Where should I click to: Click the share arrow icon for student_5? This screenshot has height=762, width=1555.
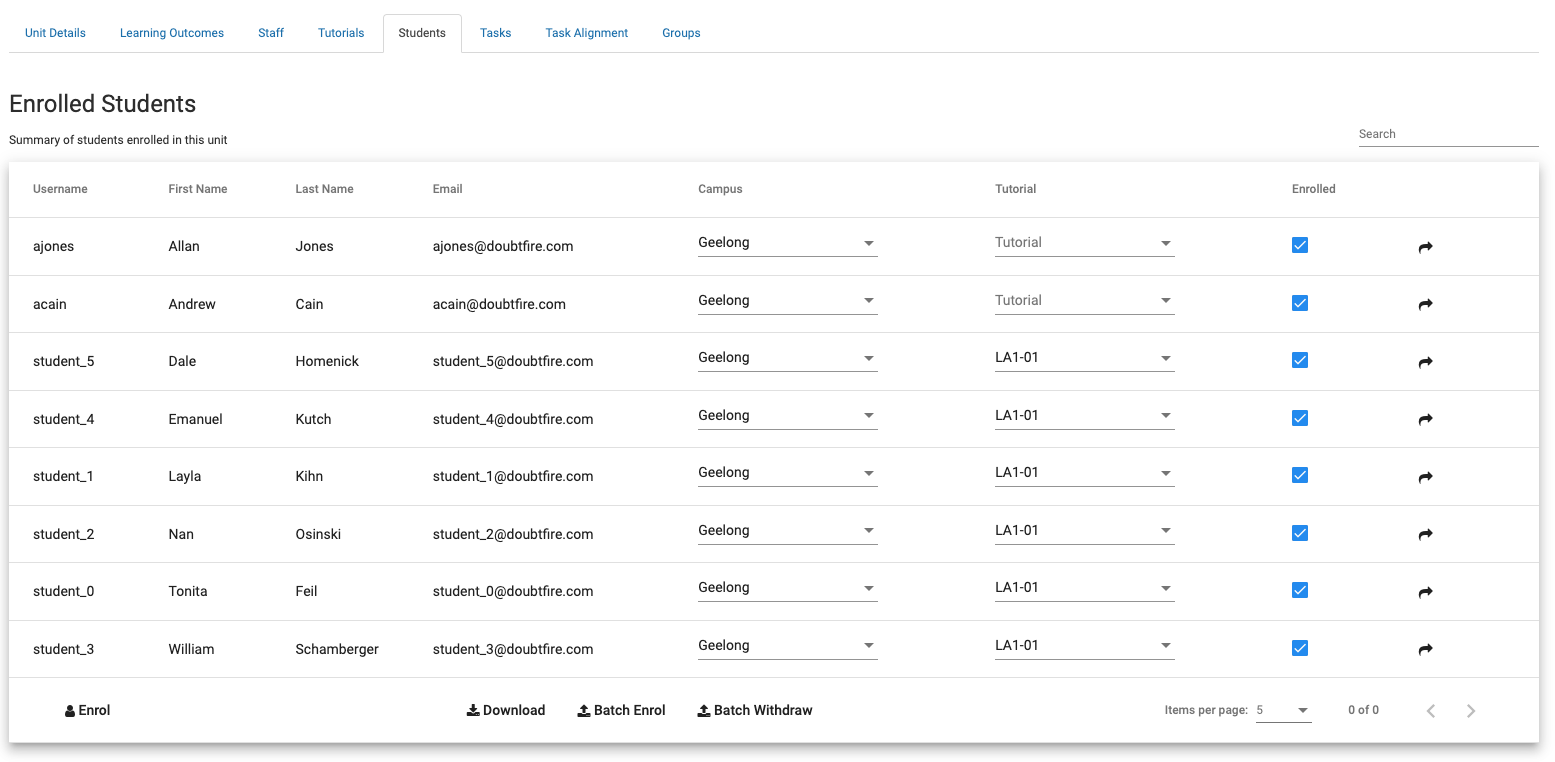(1425, 362)
